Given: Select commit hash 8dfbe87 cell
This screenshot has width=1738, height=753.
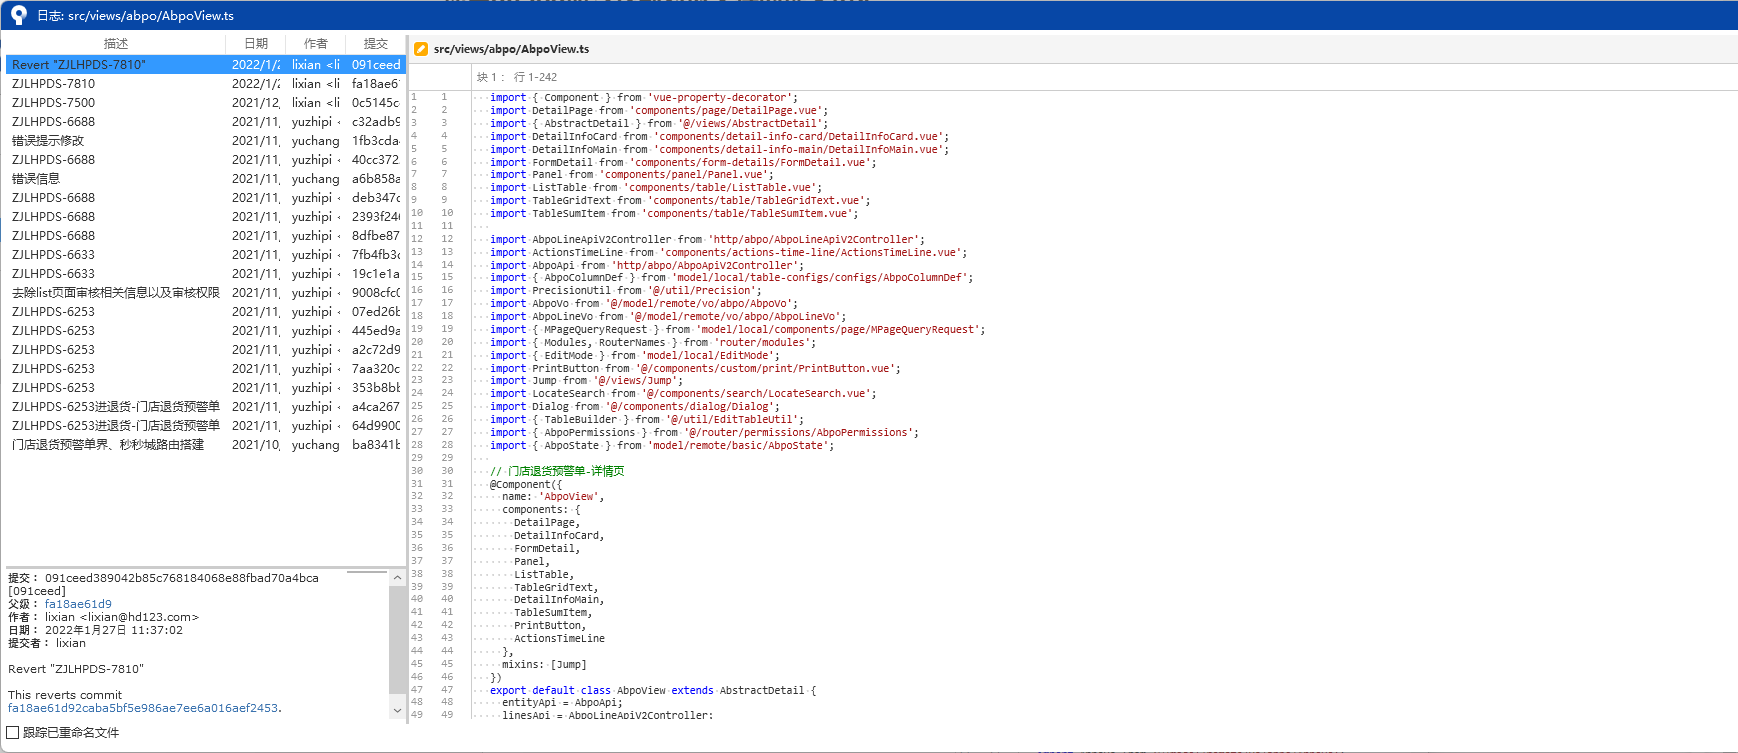Looking at the screenshot, I should point(375,236).
